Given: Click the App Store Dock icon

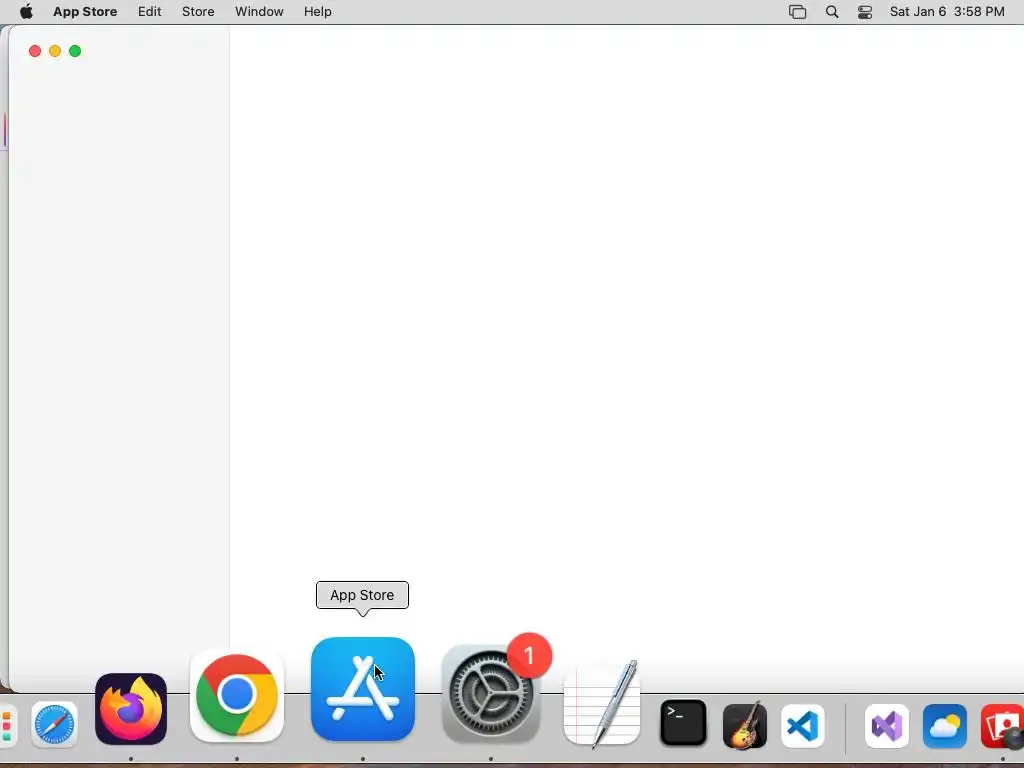Looking at the screenshot, I should click(x=362, y=689).
